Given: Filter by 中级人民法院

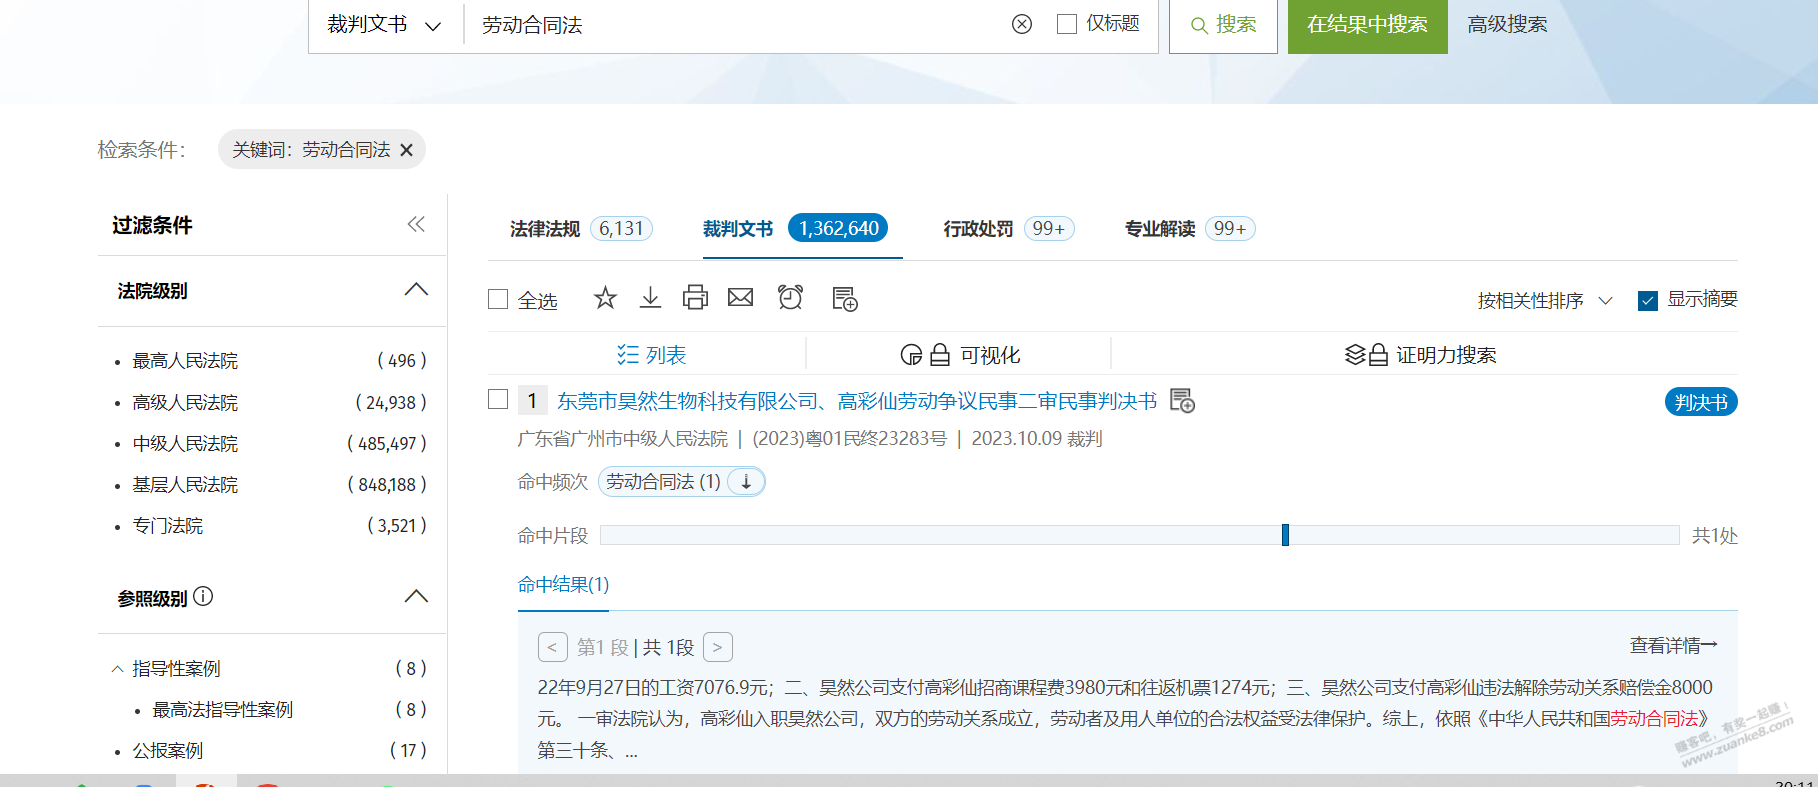Looking at the screenshot, I should pos(185,443).
